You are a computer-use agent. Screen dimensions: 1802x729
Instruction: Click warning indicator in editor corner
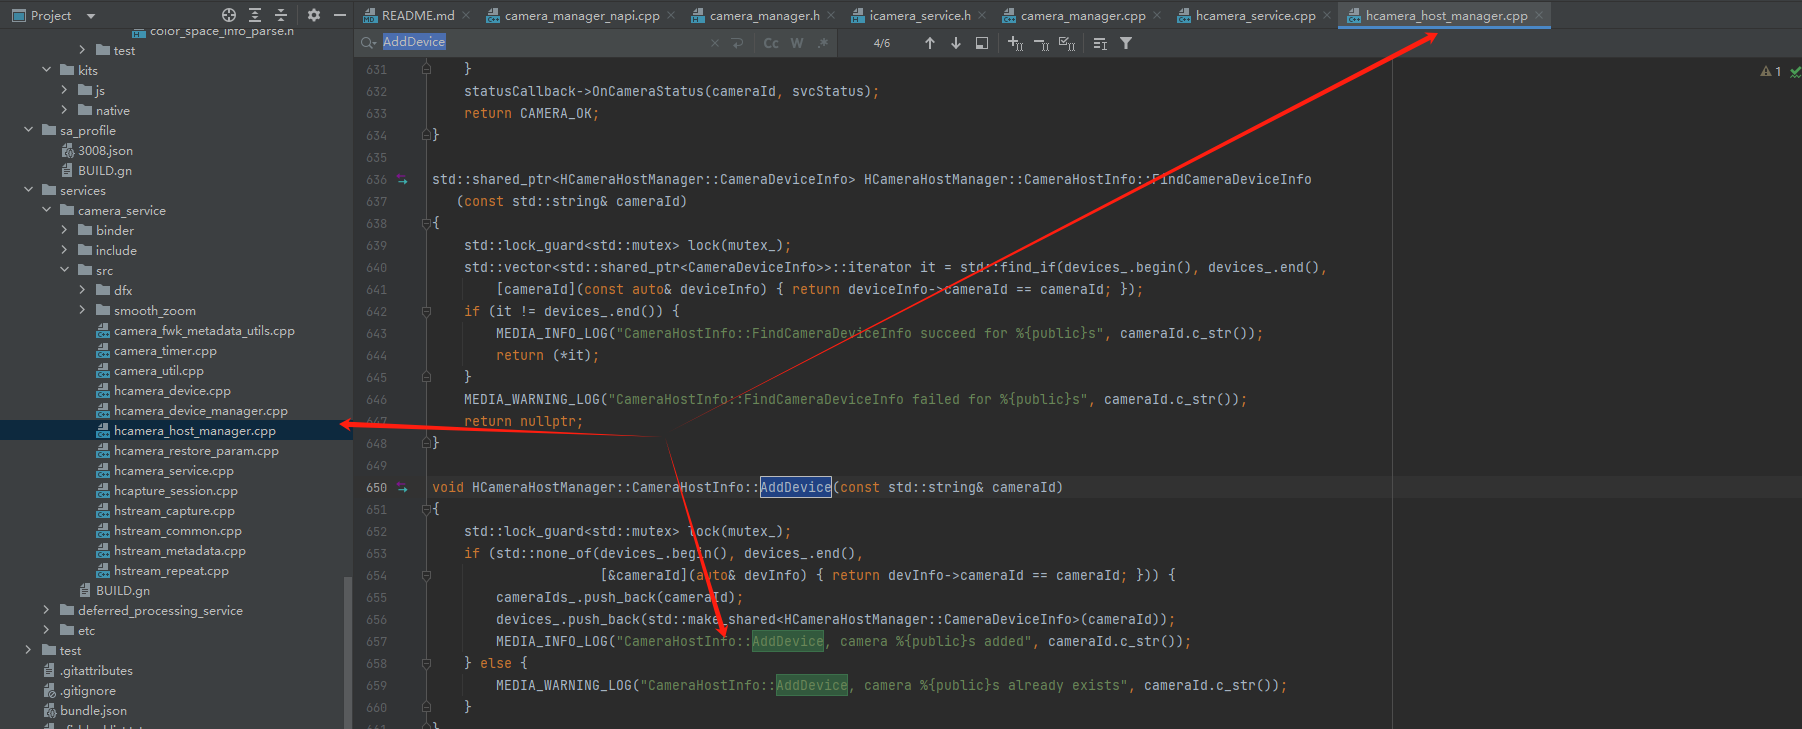pyautogui.click(x=1770, y=71)
